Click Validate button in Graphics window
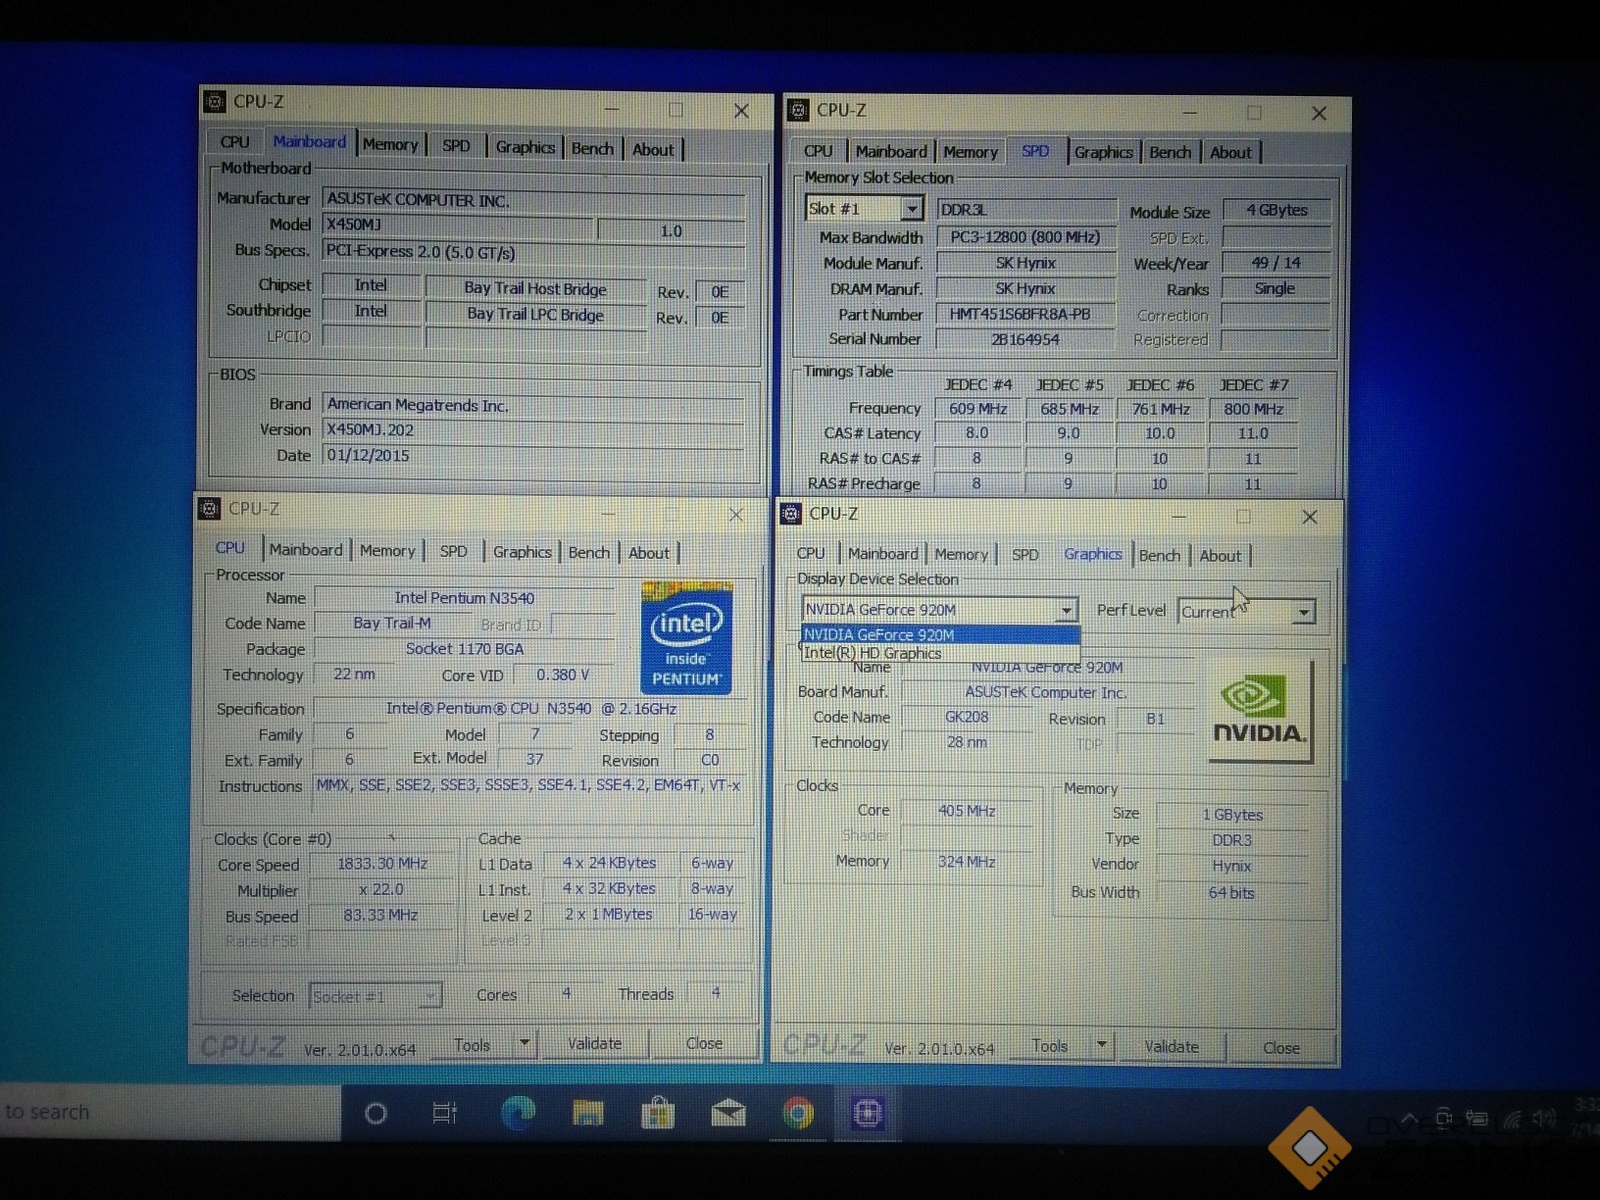 coord(1171,1046)
